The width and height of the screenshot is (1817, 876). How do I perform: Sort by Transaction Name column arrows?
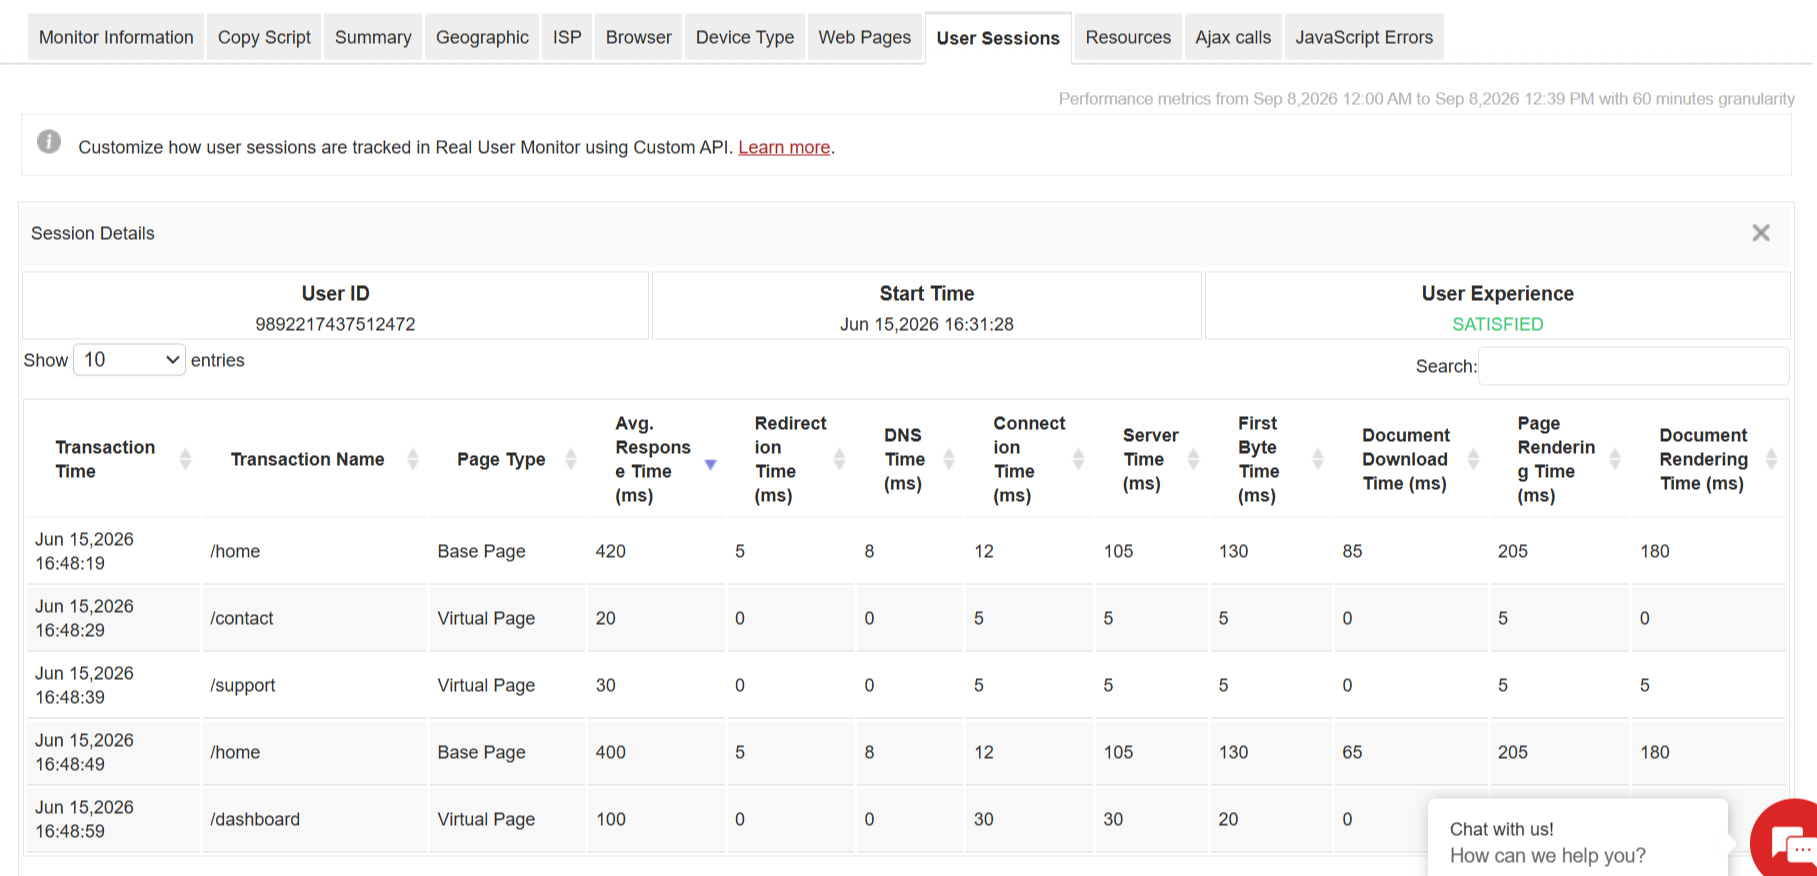point(412,459)
